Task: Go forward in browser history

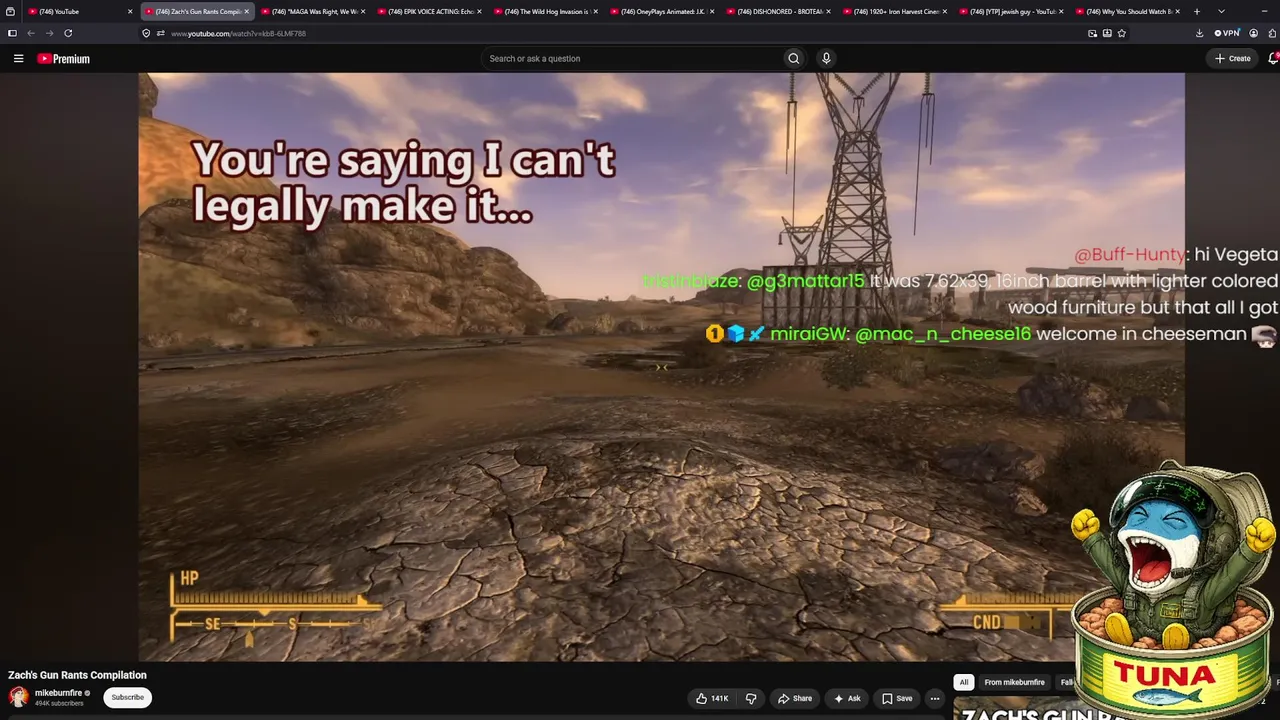Action: pyautogui.click(x=49, y=33)
